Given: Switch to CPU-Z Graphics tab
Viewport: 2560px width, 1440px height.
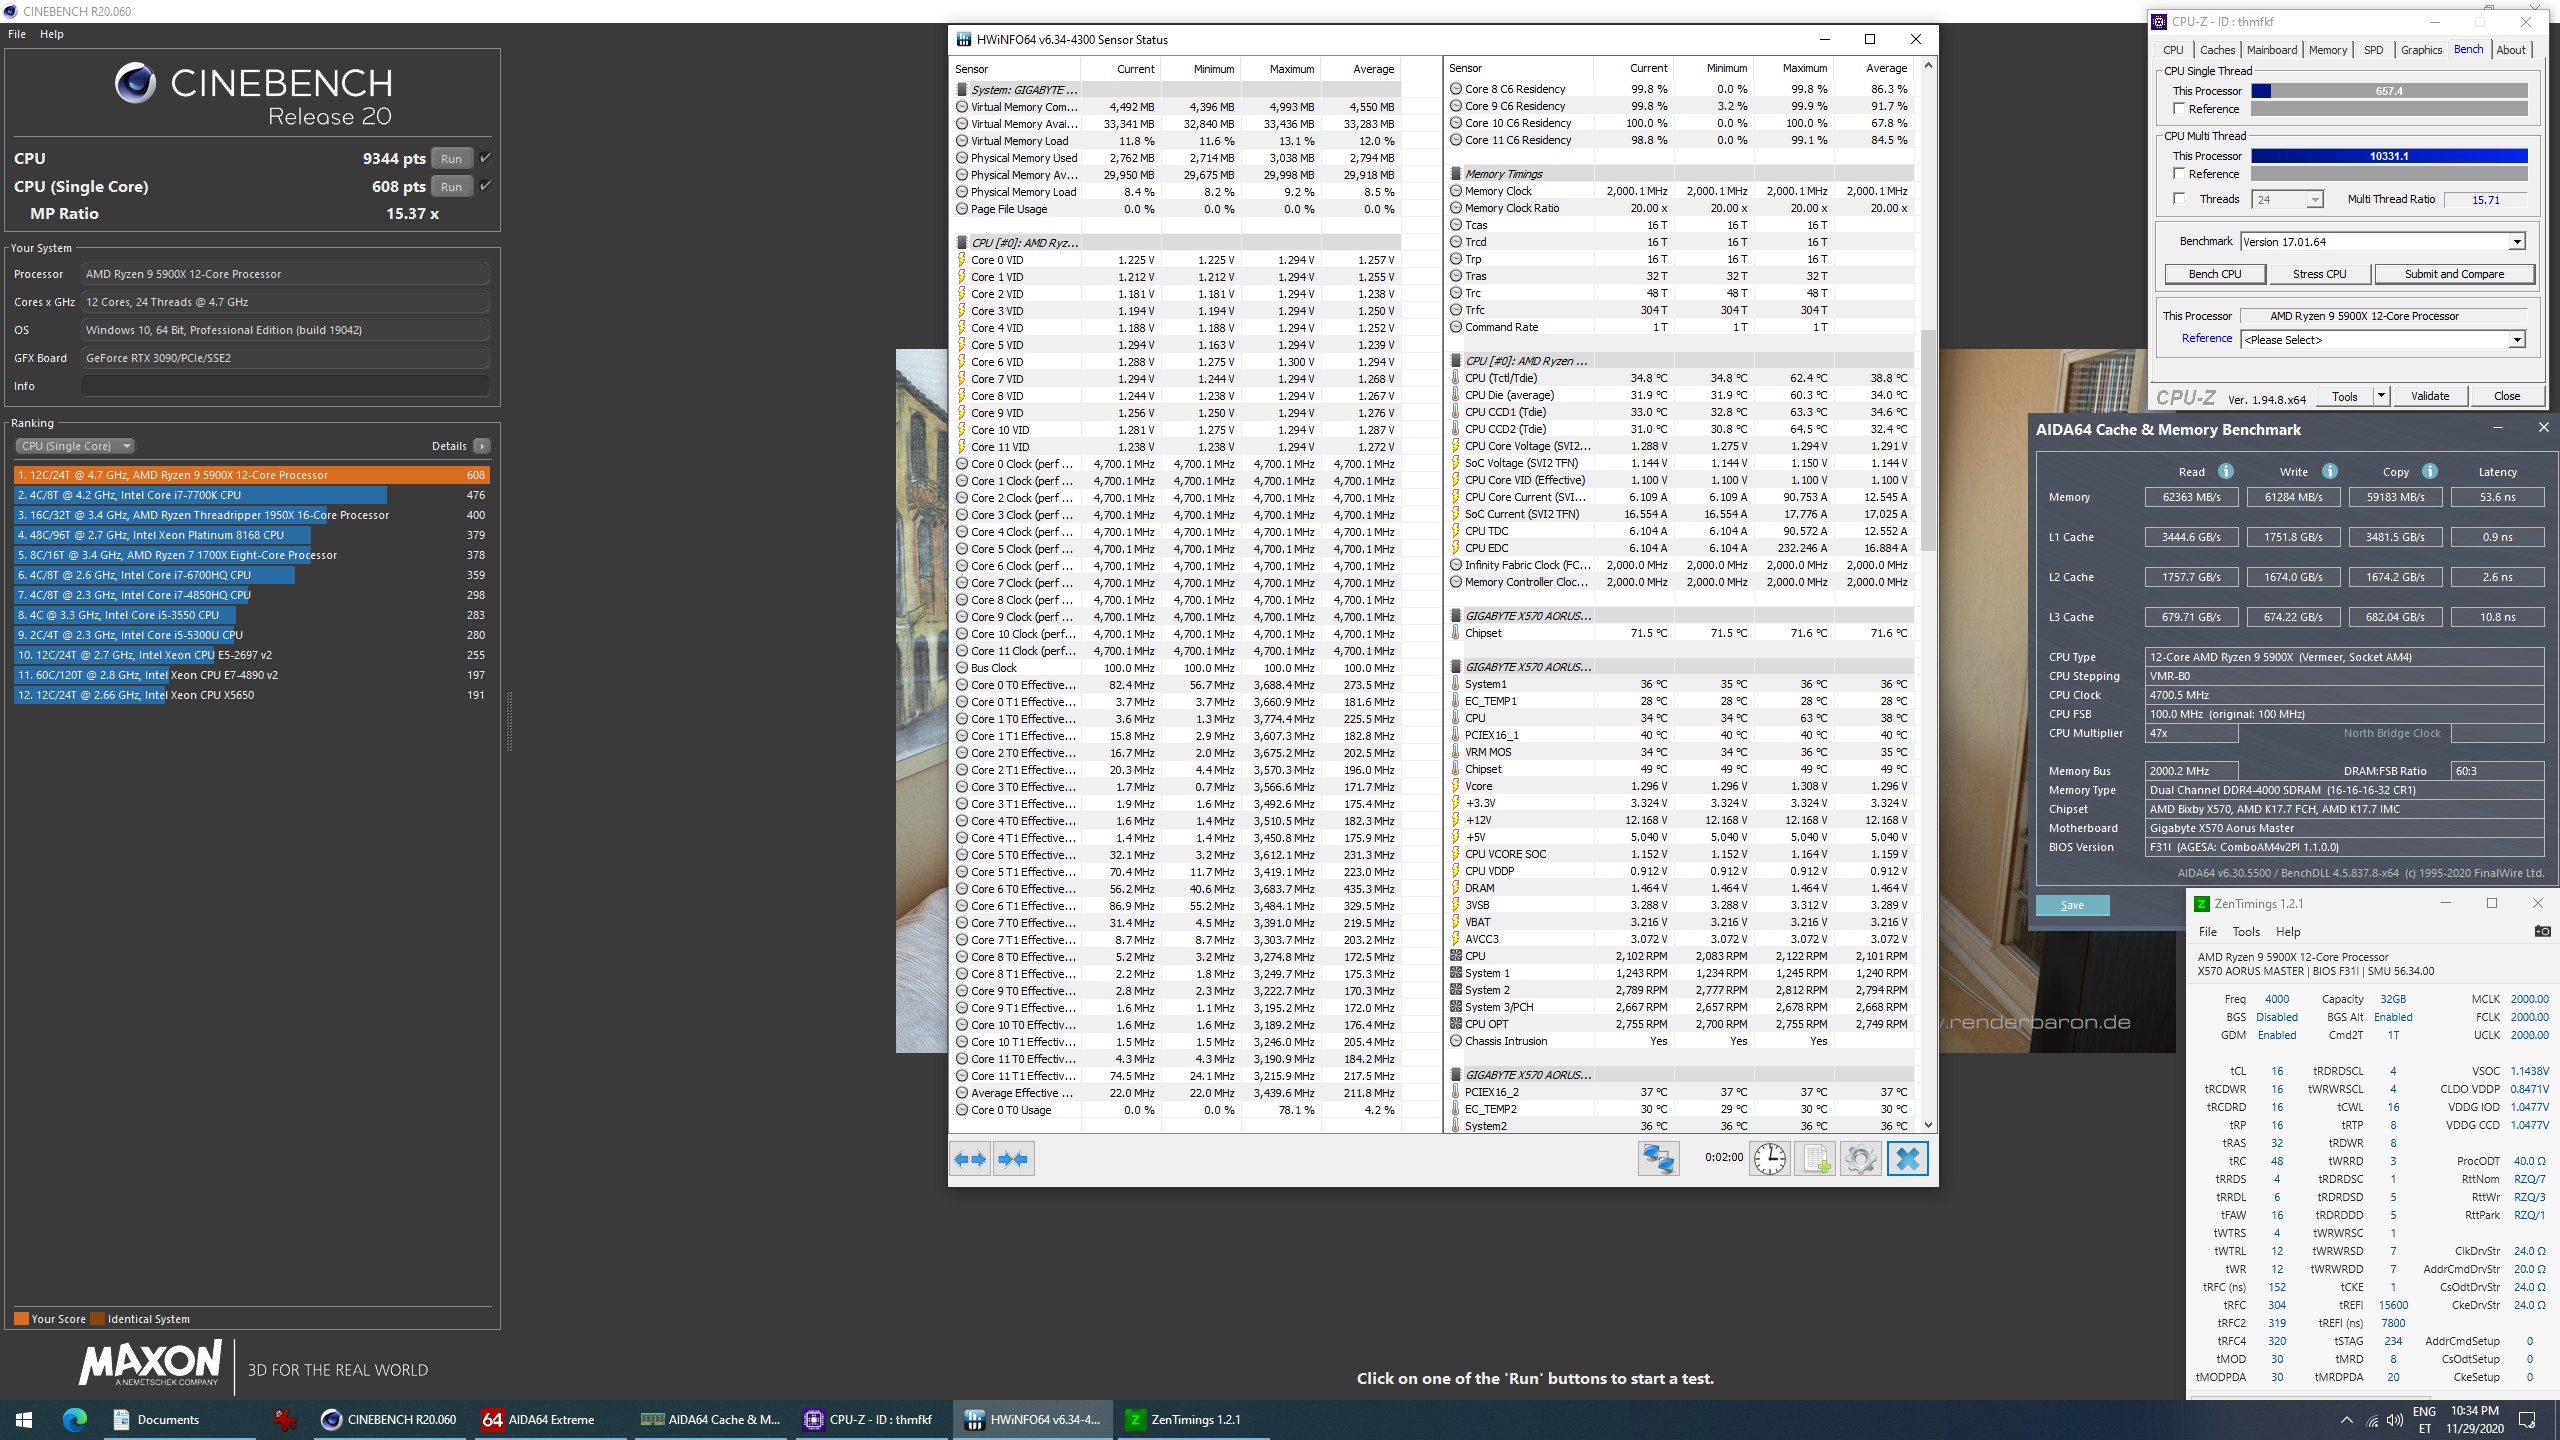Looking at the screenshot, I should pos(2421,50).
